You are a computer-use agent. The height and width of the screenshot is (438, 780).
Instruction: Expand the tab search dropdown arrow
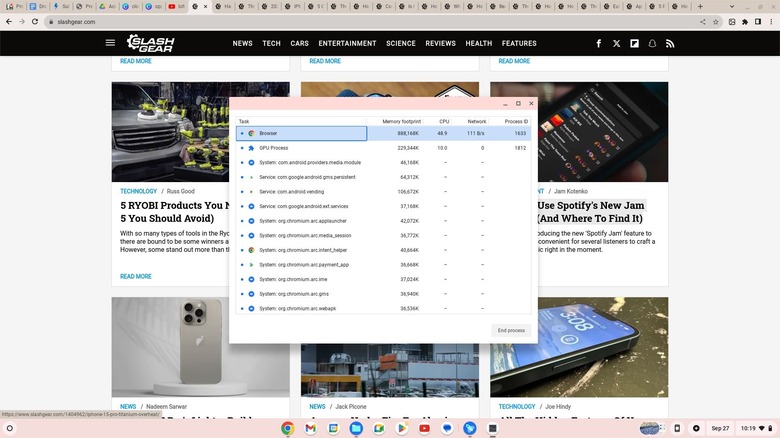731,6
